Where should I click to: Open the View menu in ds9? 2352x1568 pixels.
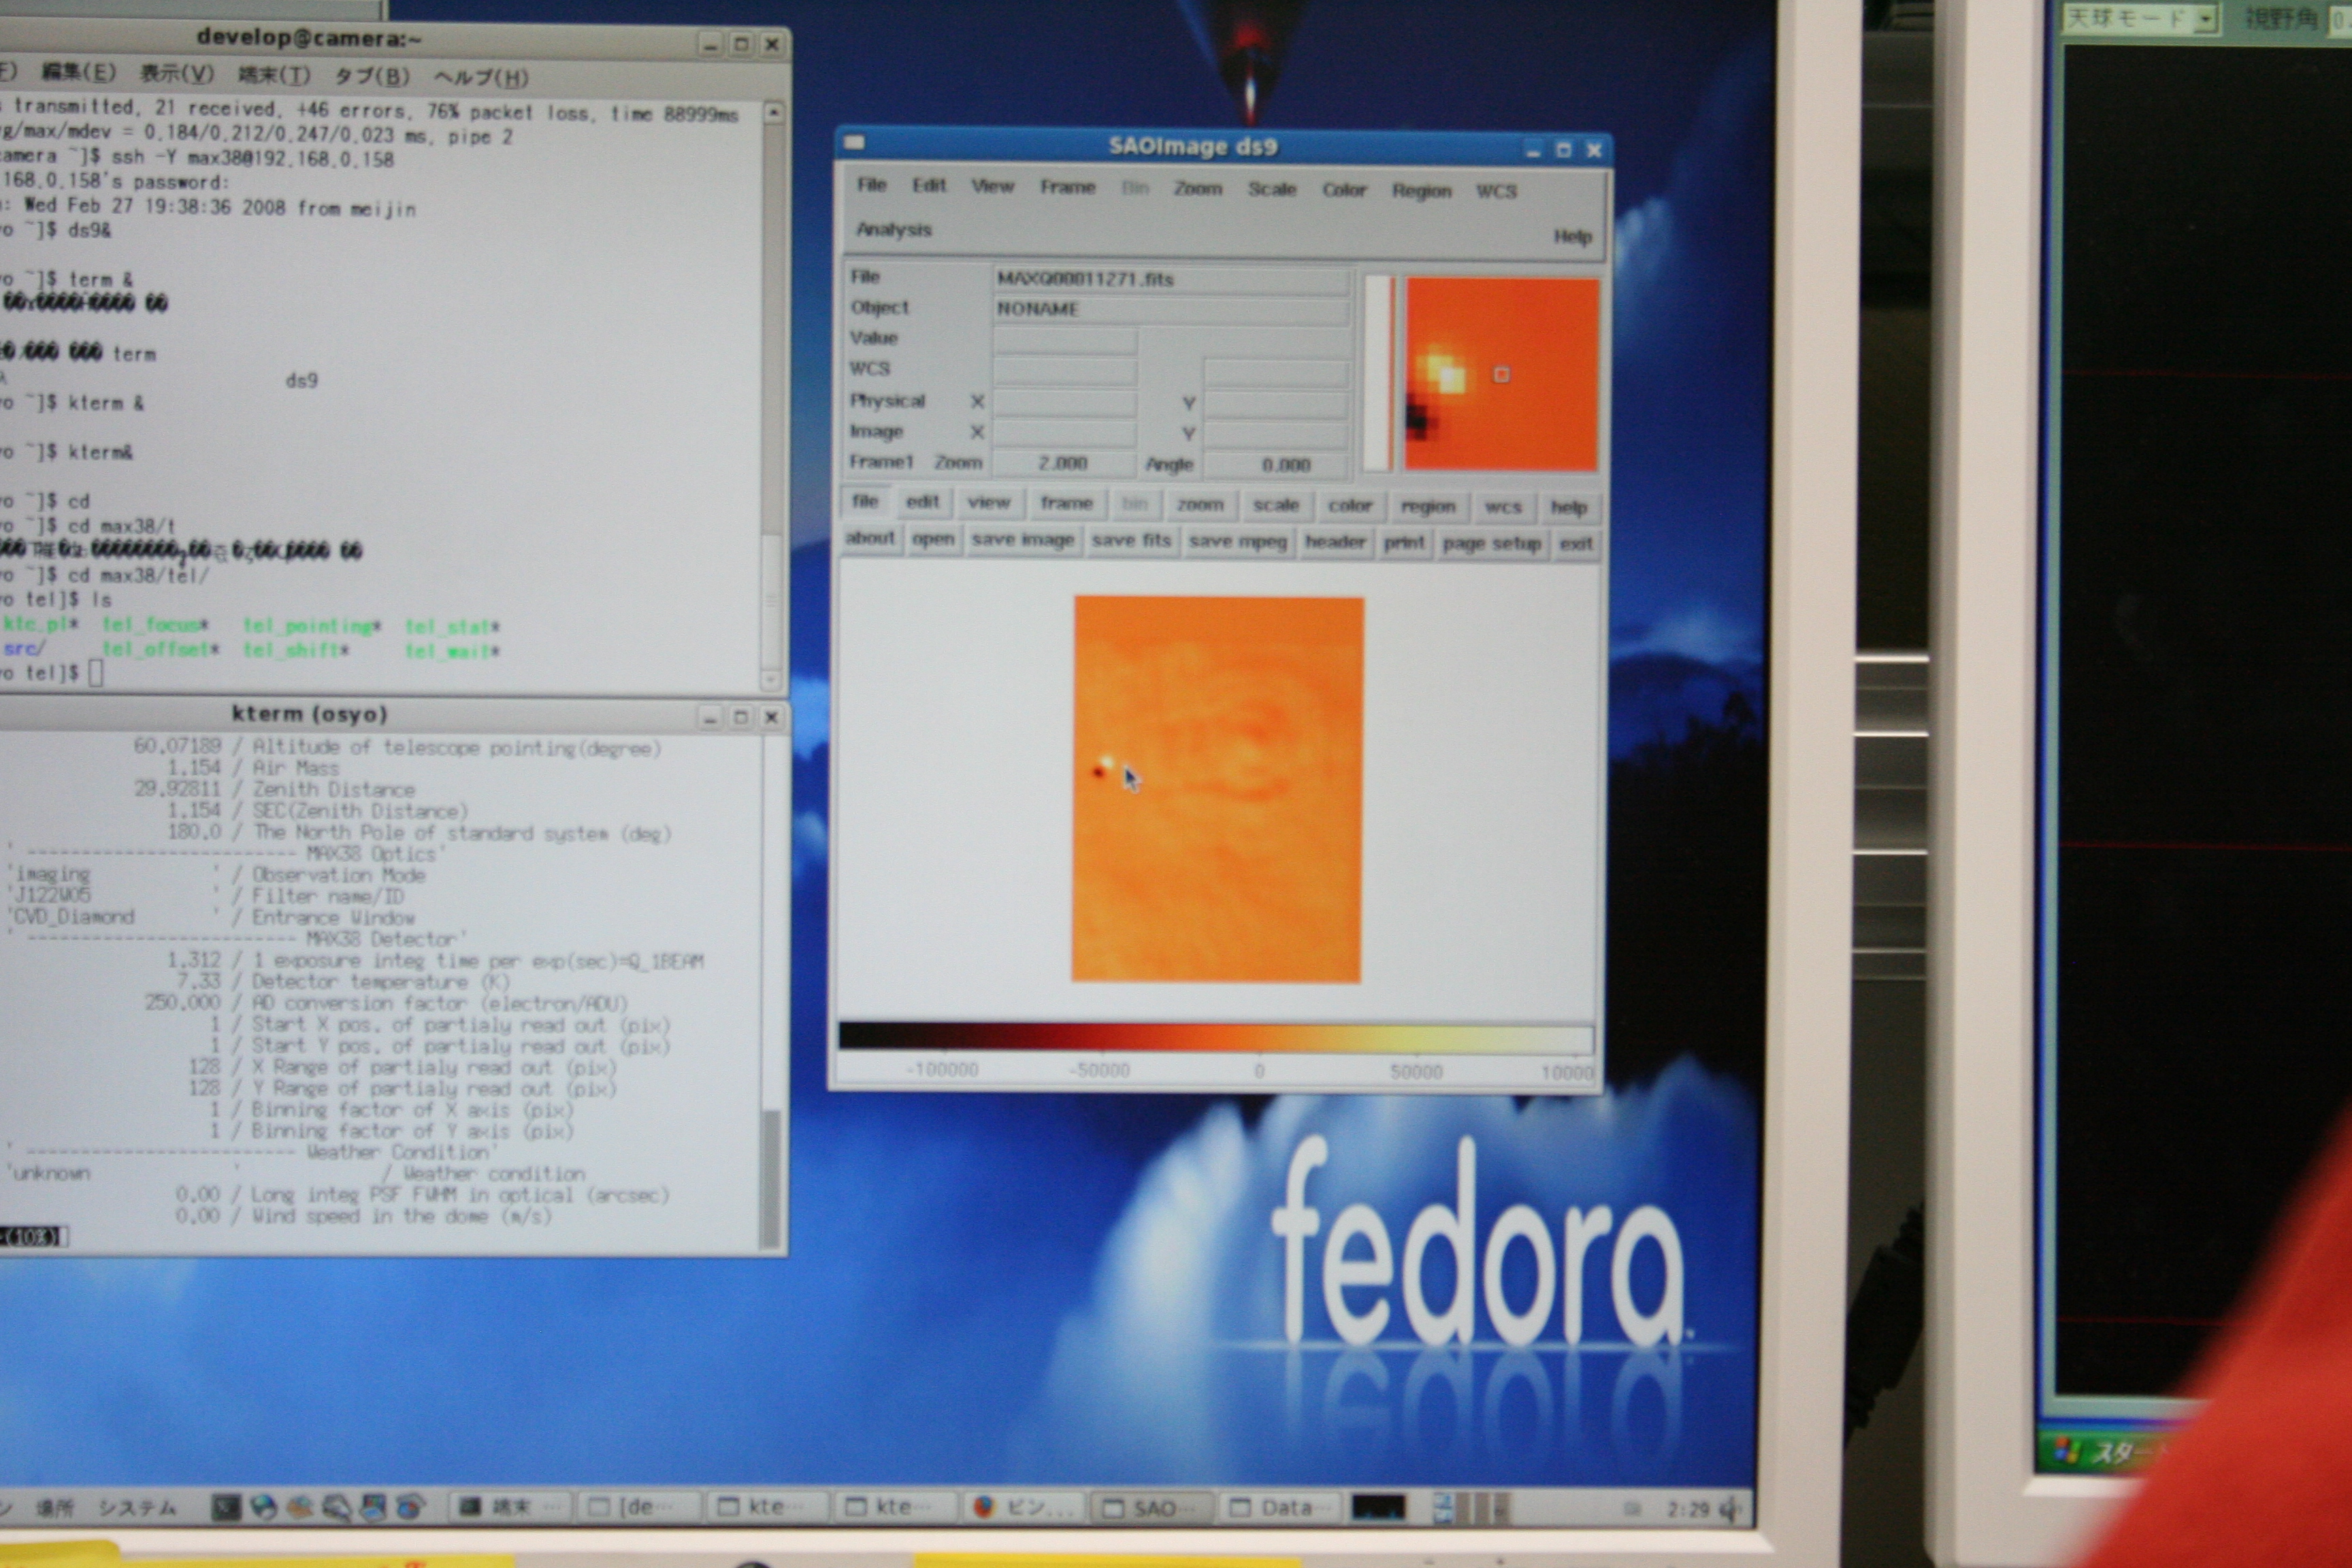click(x=992, y=186)
